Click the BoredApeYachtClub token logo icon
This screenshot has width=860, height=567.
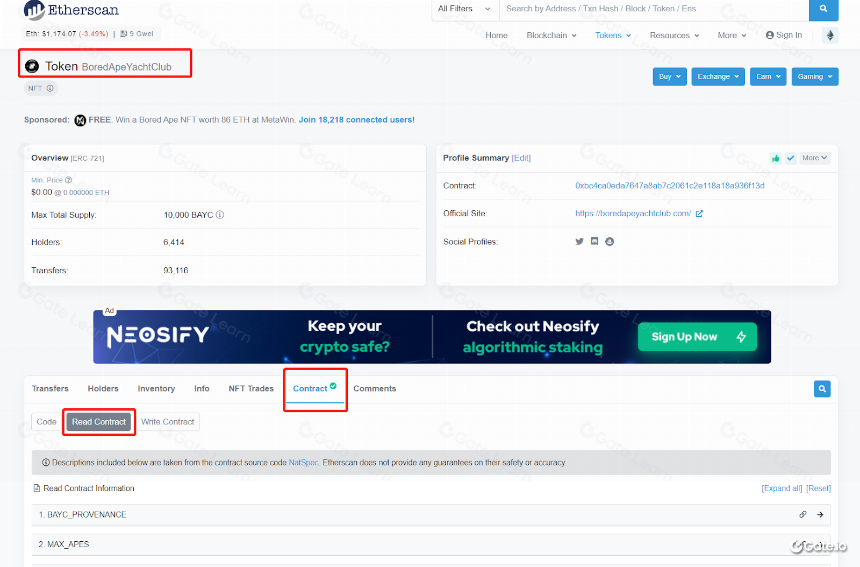32,66
